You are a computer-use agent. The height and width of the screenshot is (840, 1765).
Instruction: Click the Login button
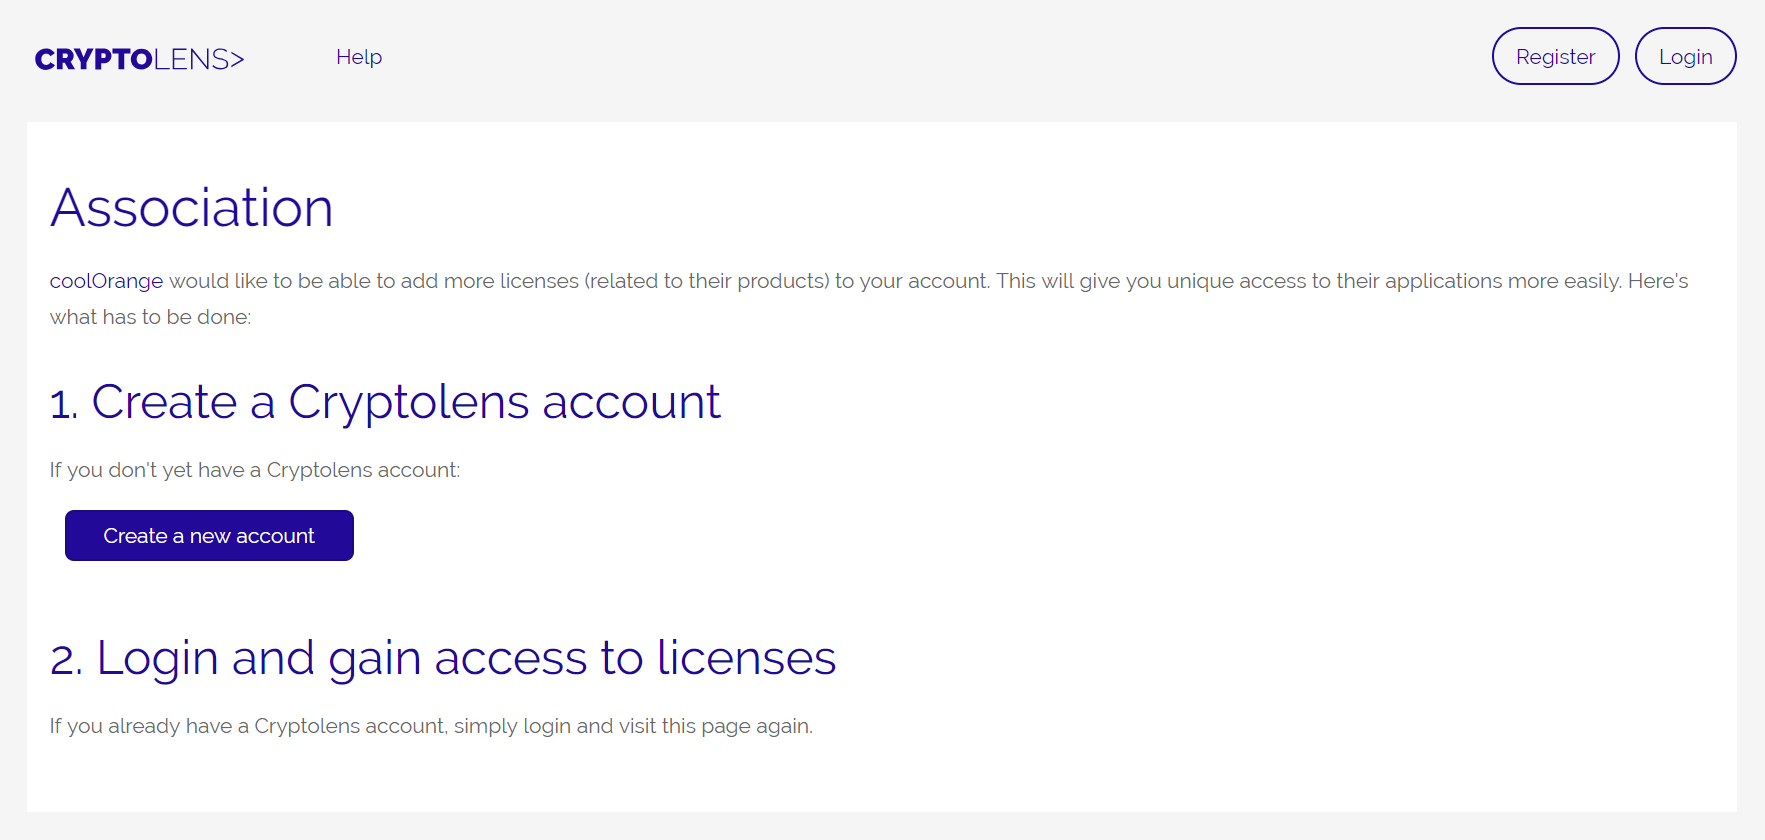[x=1685, y=56]
